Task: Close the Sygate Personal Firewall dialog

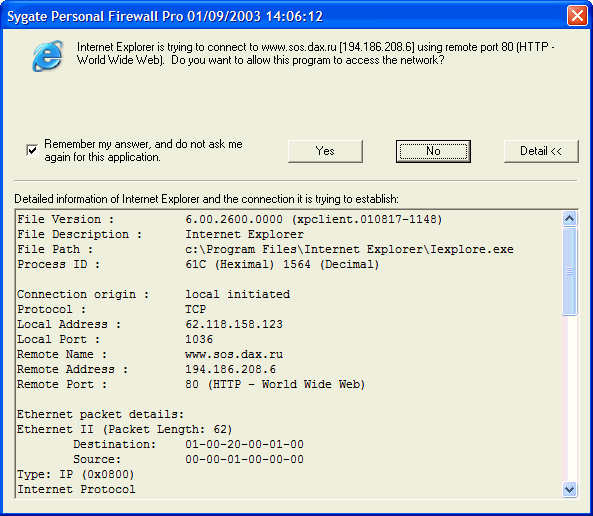Action: pyautogui.click(x=577, y=16)
